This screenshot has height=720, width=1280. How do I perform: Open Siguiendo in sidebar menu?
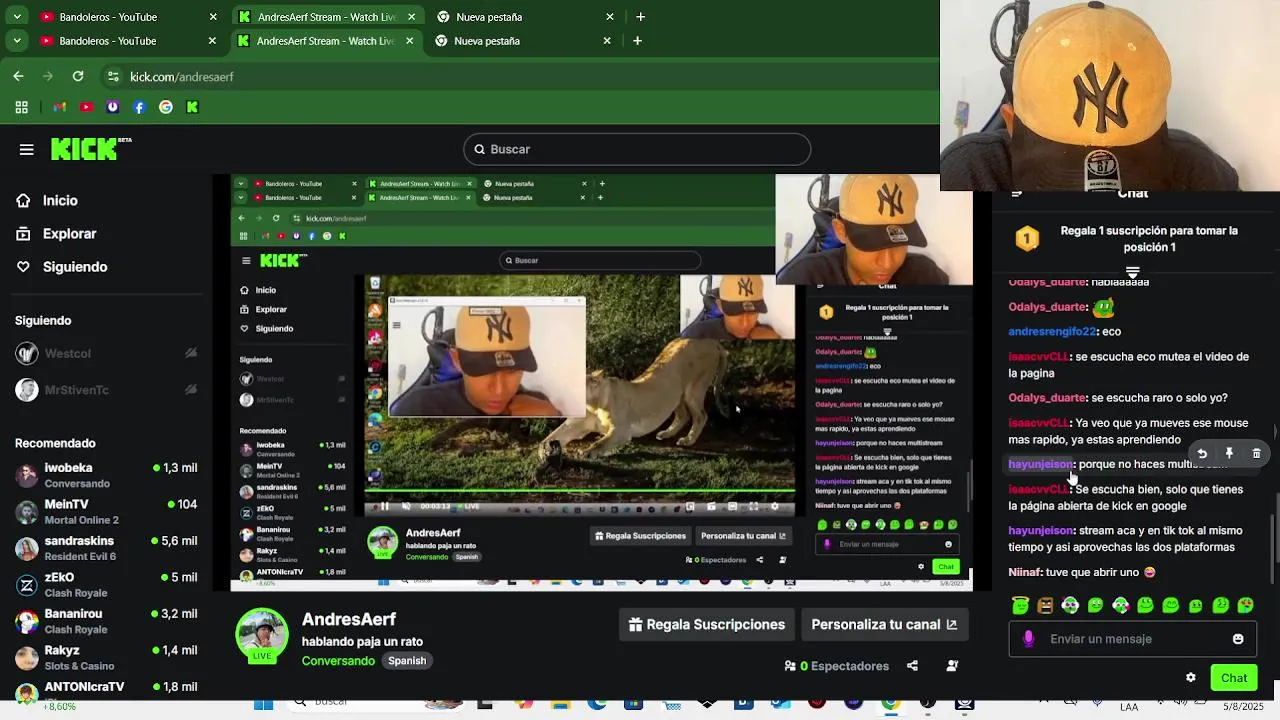click(62, 267)
